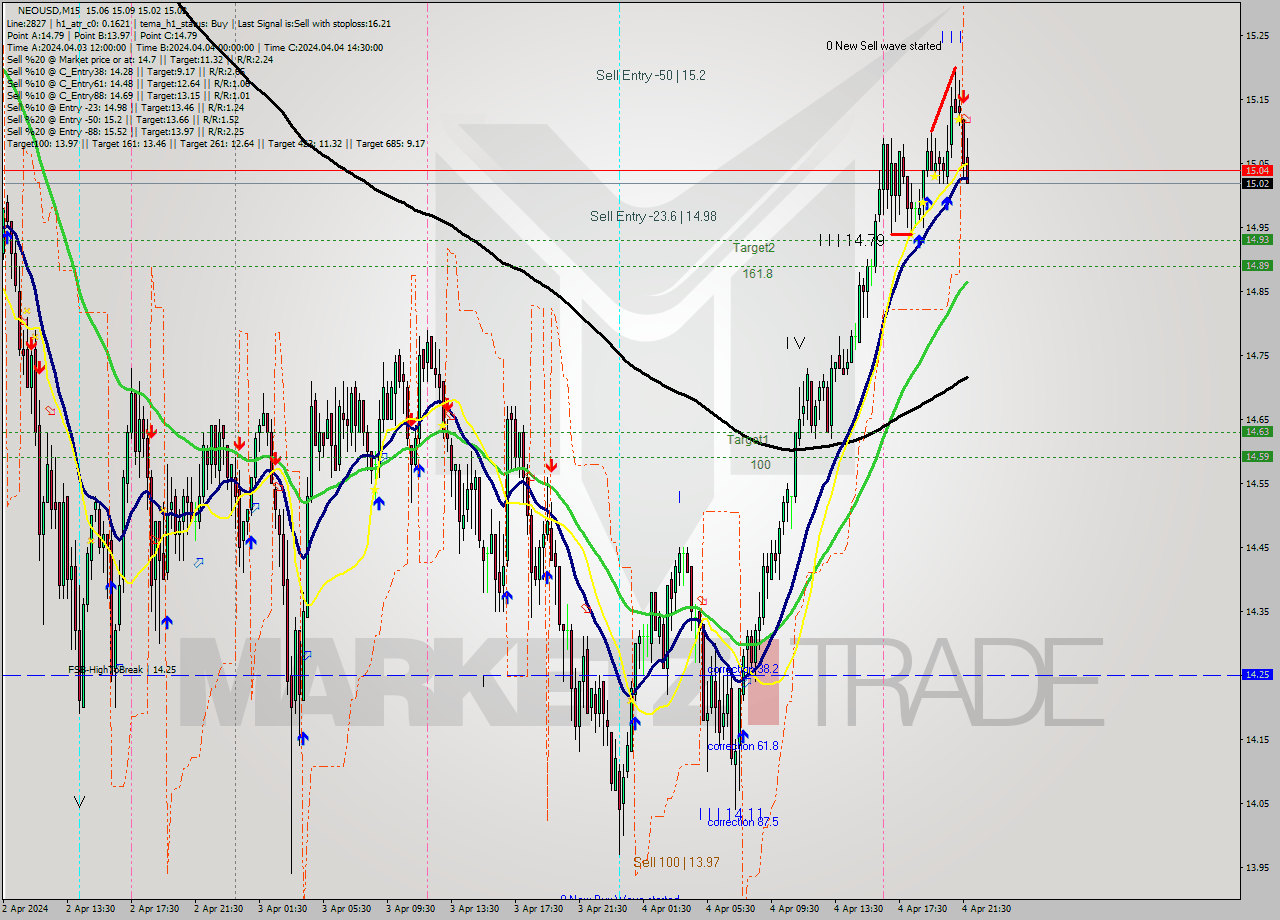Screen dimensions: 1280x920
Task: Click the '3 Apr 13:30' time axis label
Action: [x=474, y=909]
